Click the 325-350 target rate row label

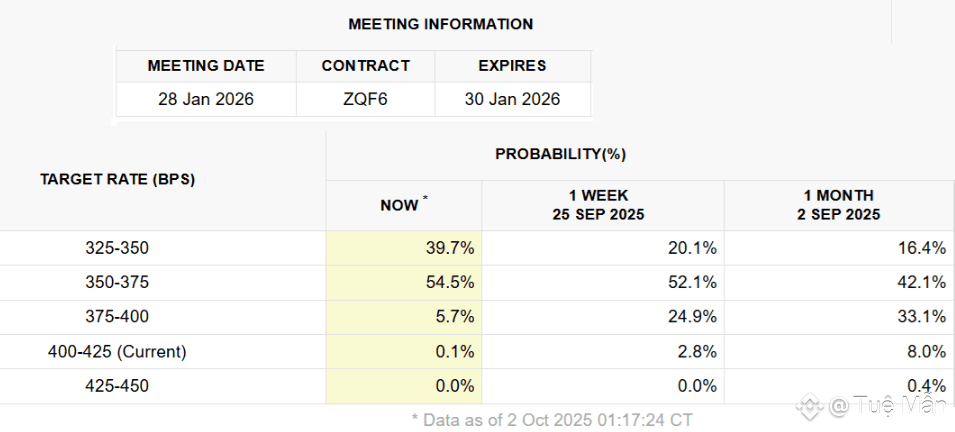[x=117, y=248]
